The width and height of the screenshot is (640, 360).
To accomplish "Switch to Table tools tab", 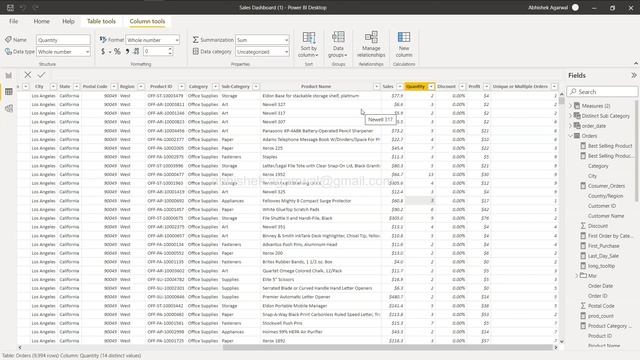I will pyautogui.click(x=101, y=21).
